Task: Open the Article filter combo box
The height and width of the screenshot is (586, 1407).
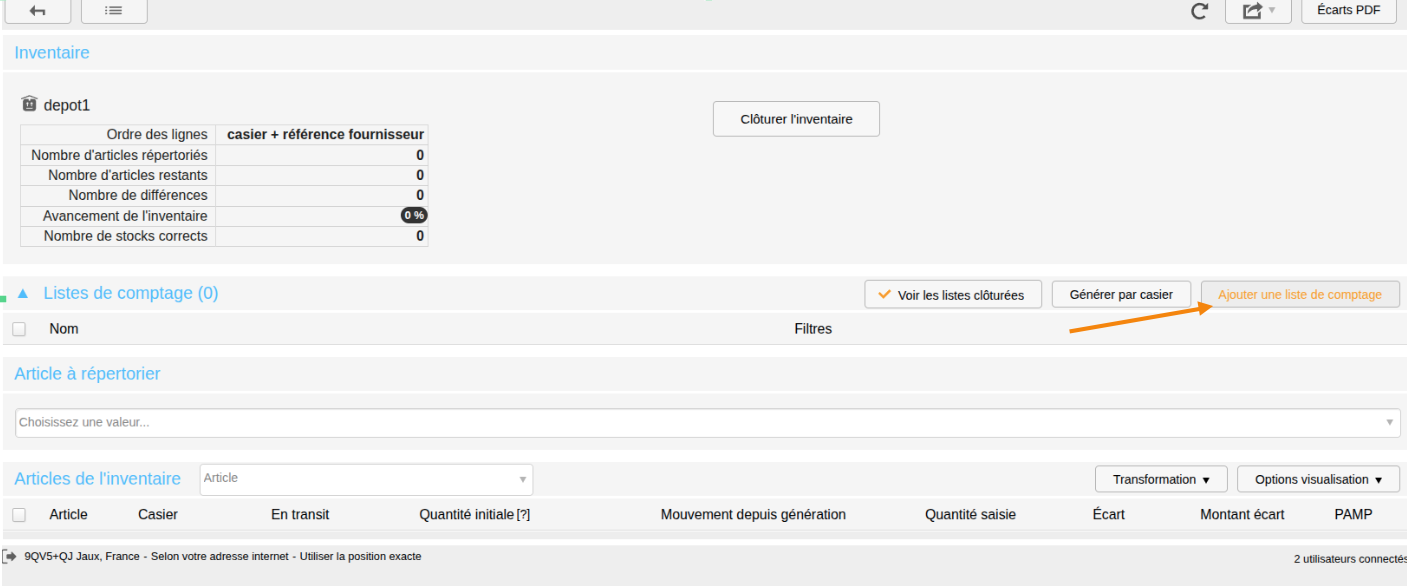Action: (366, 479)
